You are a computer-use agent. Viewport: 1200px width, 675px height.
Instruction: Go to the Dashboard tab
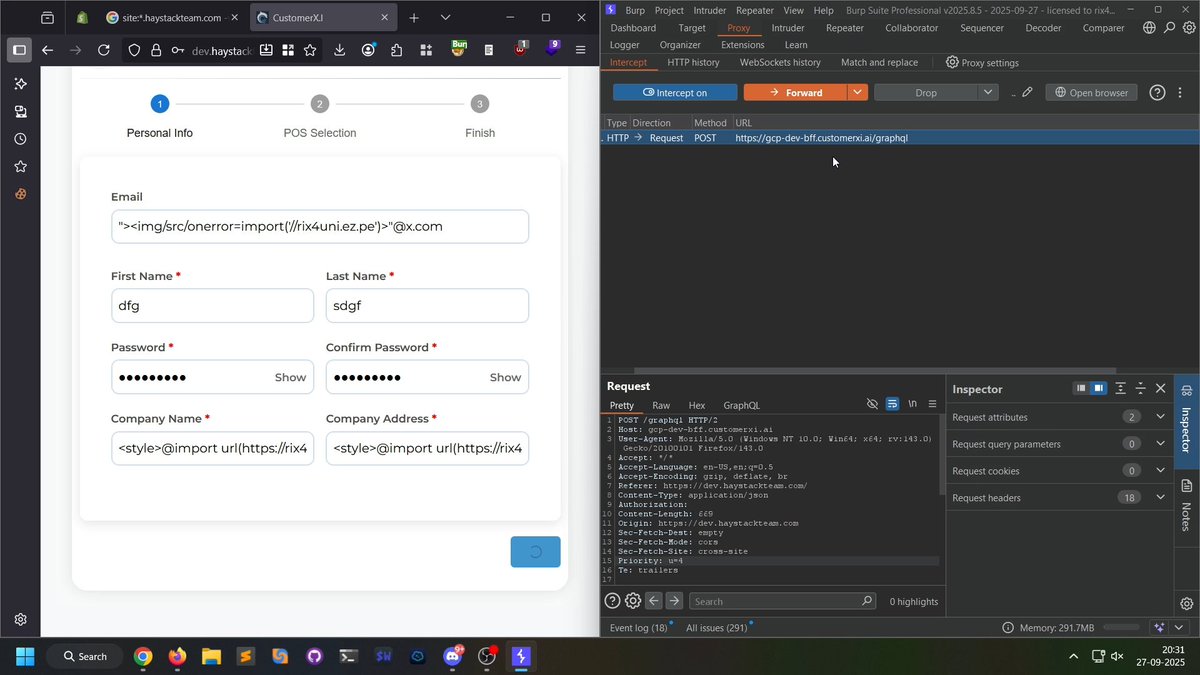pos(633,28)
